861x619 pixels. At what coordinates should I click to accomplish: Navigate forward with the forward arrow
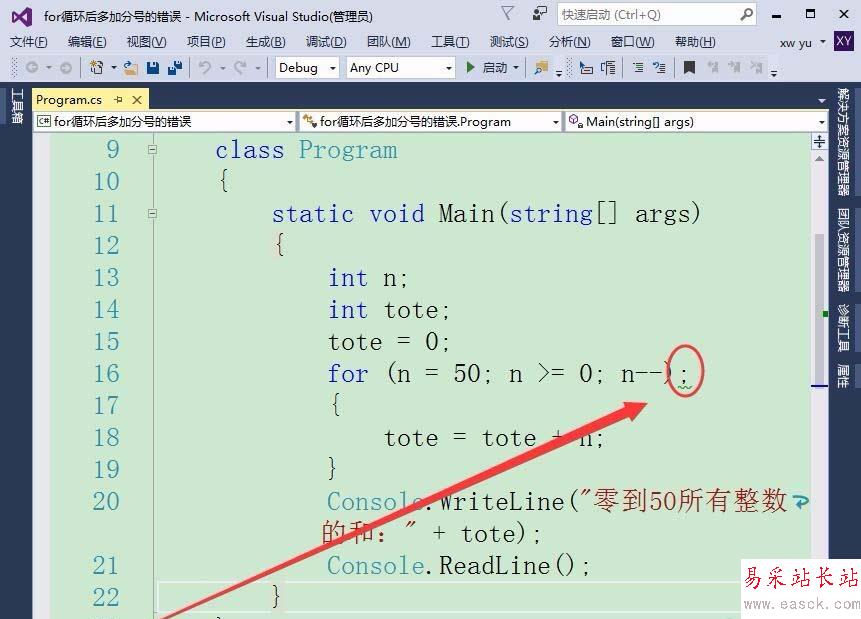click(x=66, y=68)
